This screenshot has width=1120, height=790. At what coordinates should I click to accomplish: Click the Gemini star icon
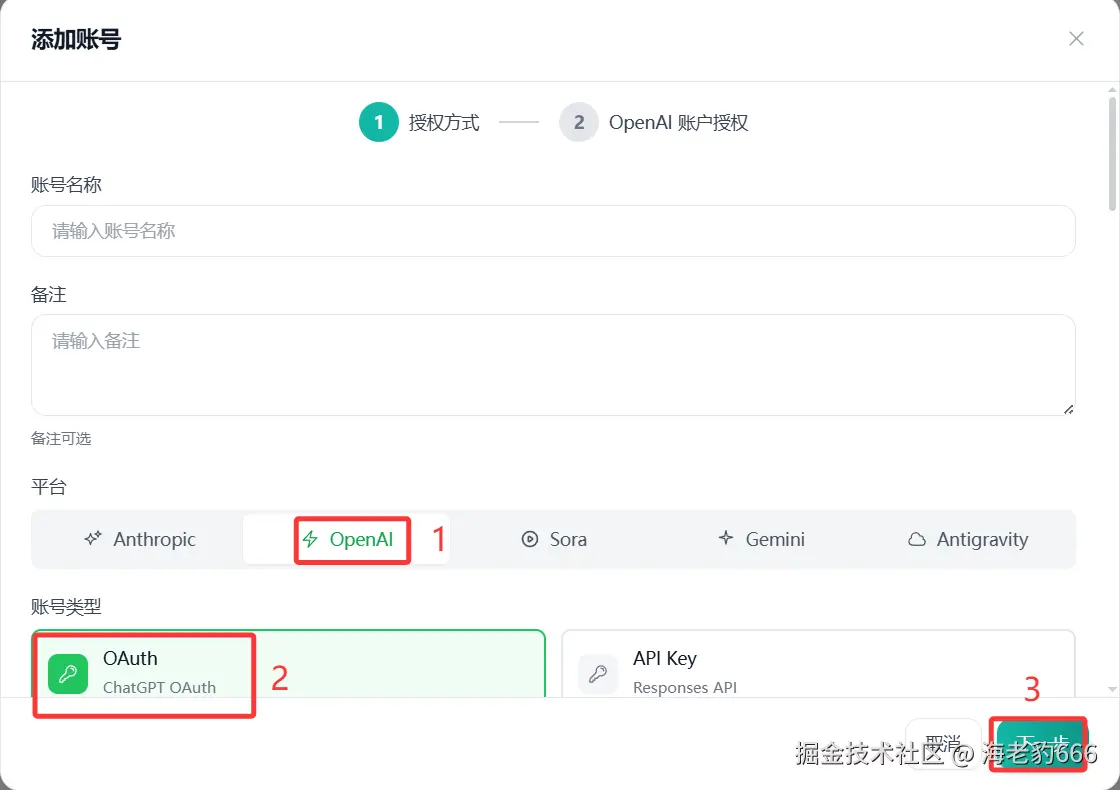point(726,538)
